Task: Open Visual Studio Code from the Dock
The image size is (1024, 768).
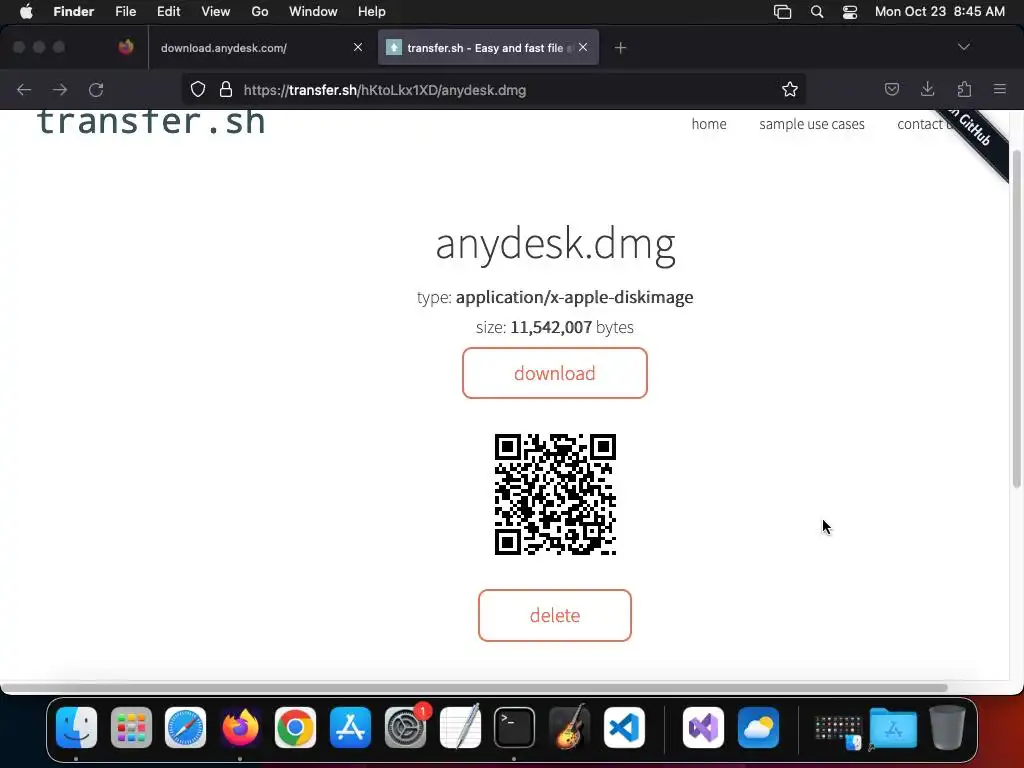Action: coord(624,728)
